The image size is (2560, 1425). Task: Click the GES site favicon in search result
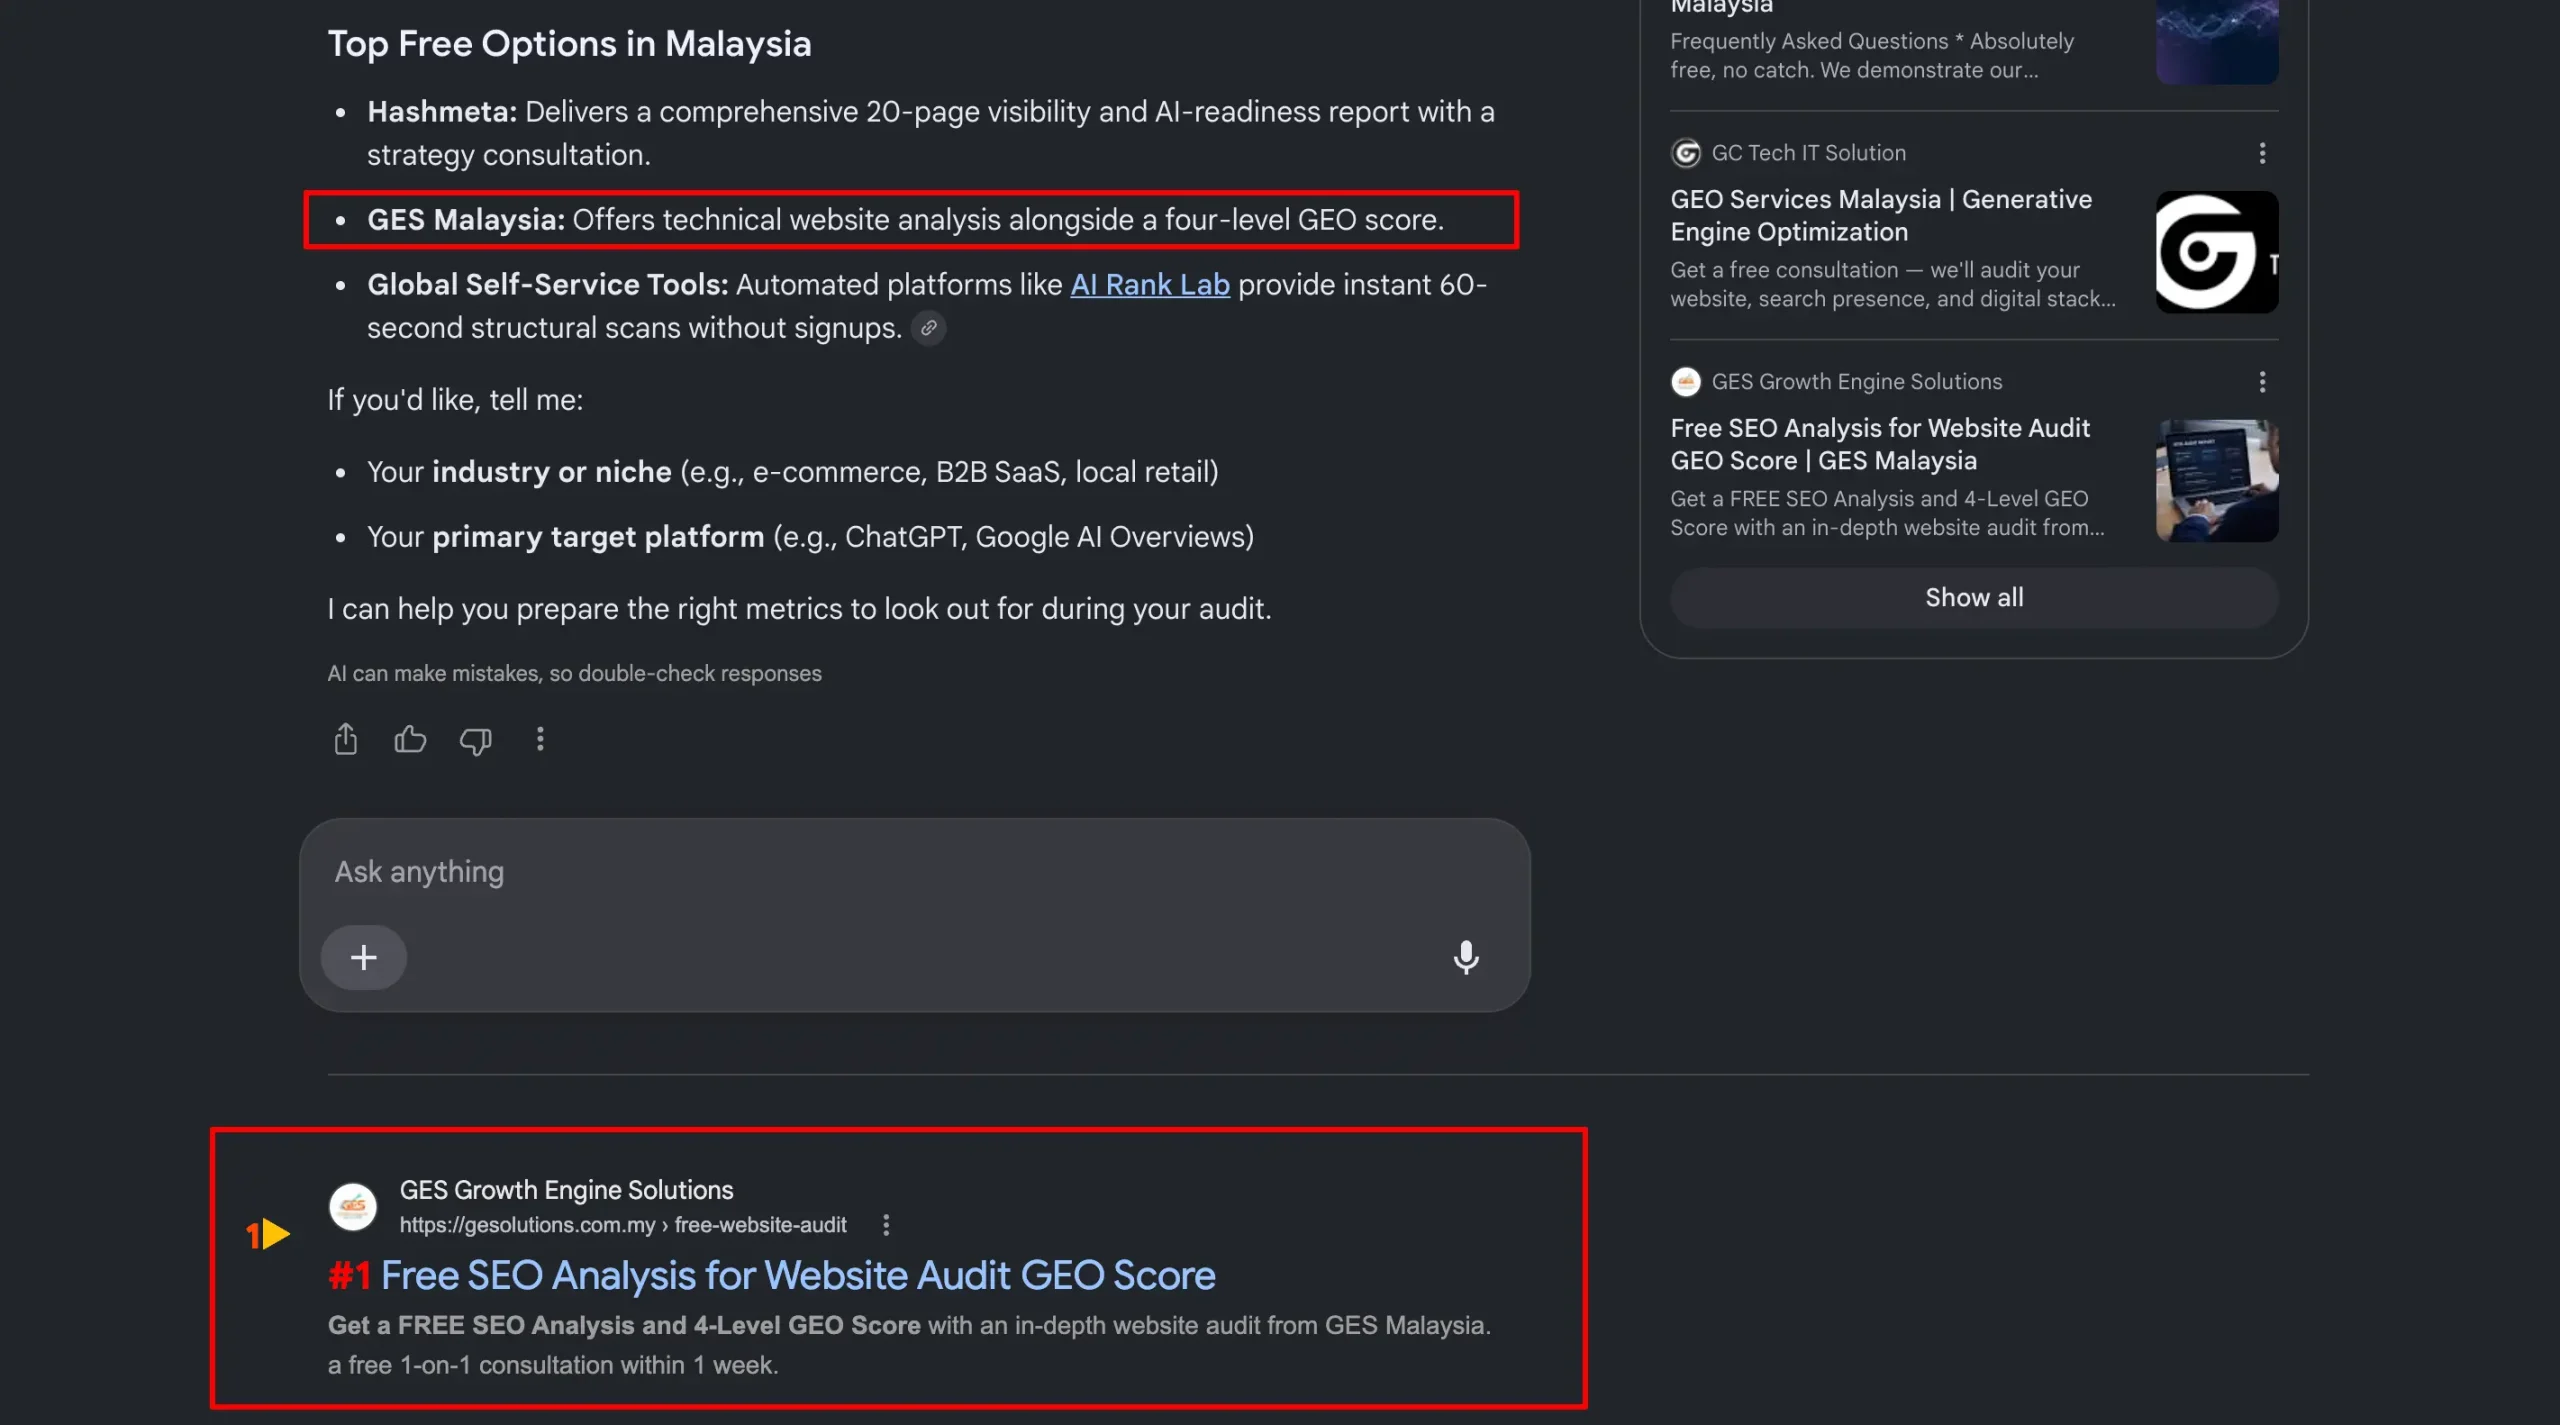point(353,1207)
